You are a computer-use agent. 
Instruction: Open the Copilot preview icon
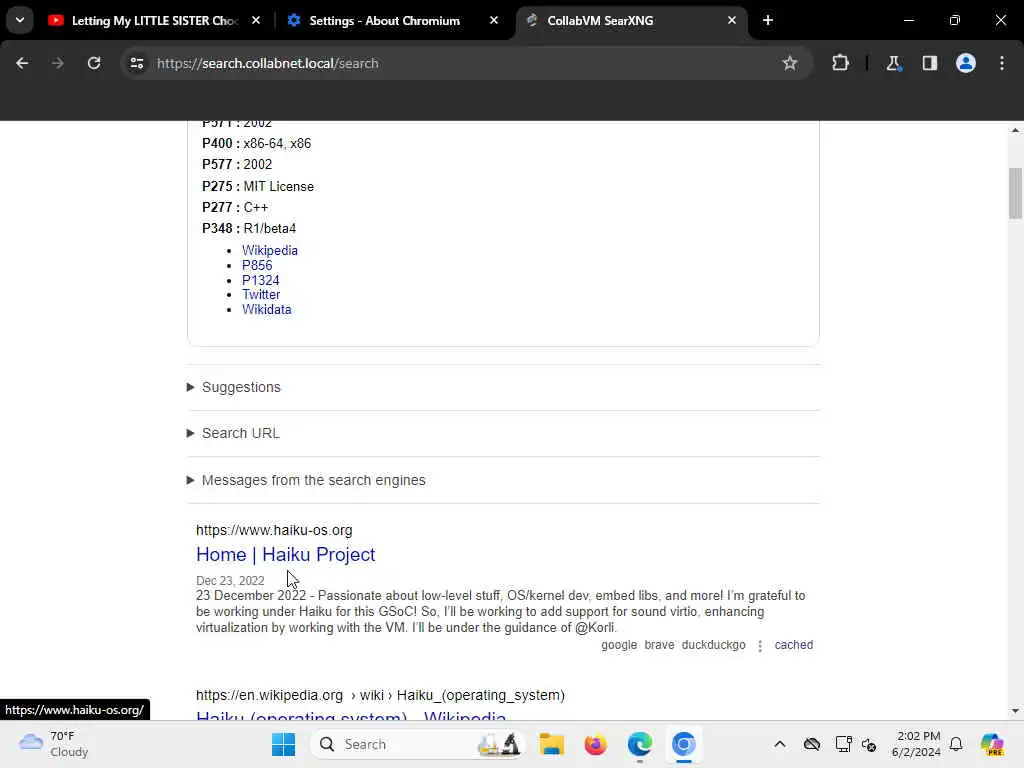point(992,744)
